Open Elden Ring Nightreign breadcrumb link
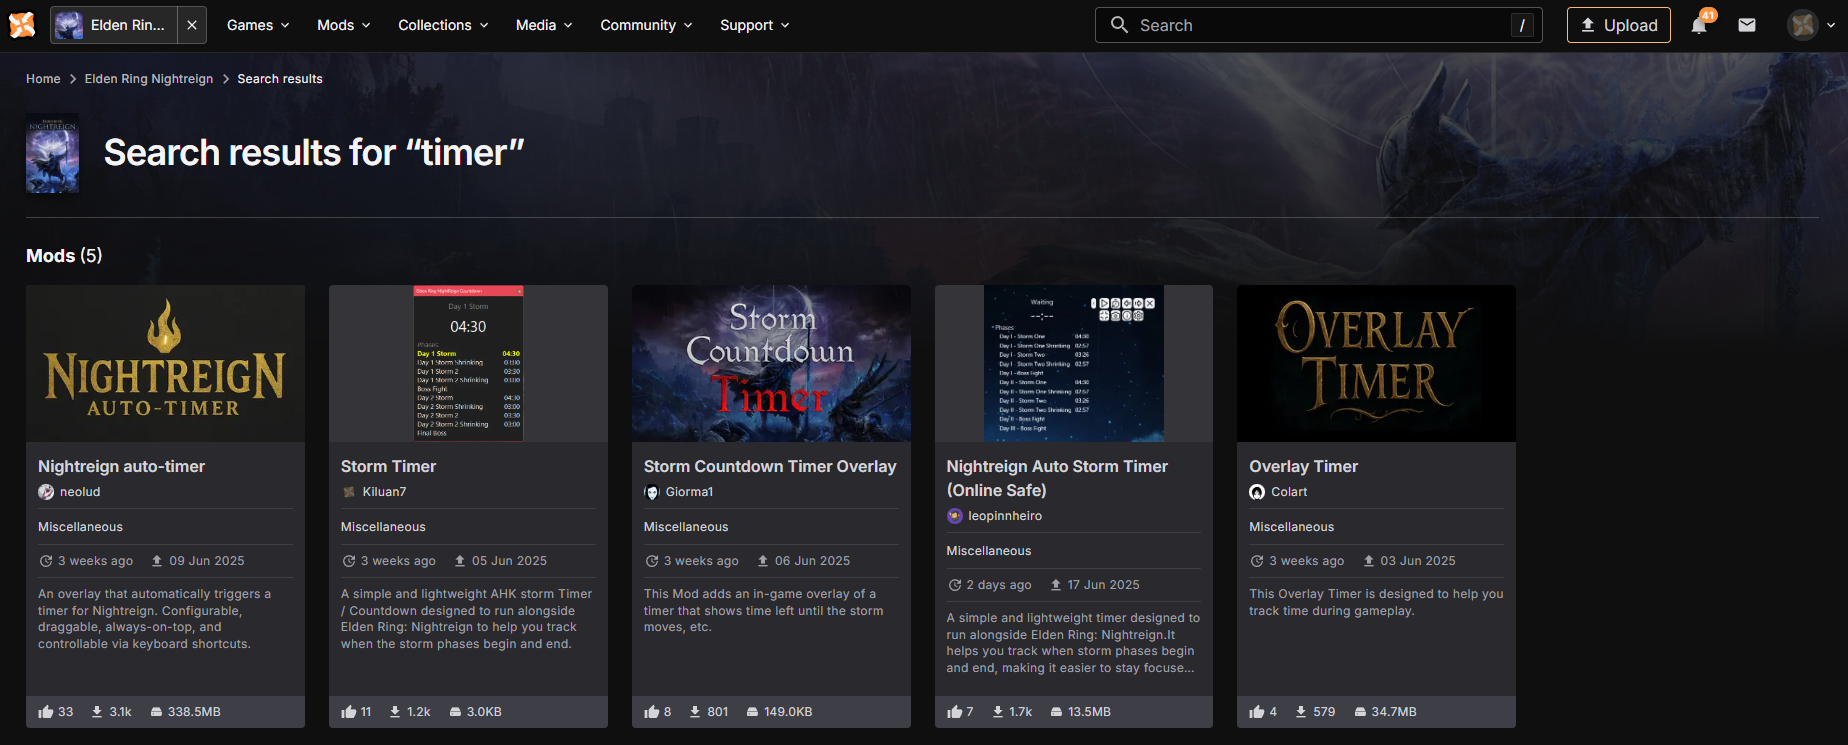 [149, 79]
